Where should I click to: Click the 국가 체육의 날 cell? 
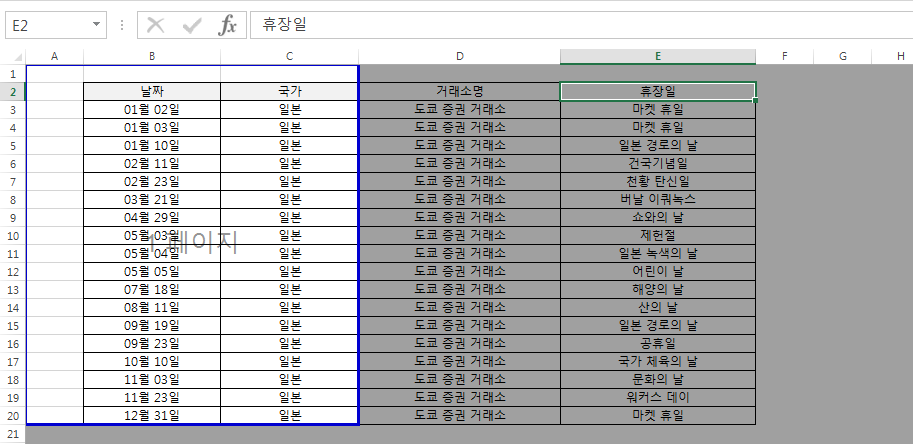pyautogui.click(x=658, y=361)
